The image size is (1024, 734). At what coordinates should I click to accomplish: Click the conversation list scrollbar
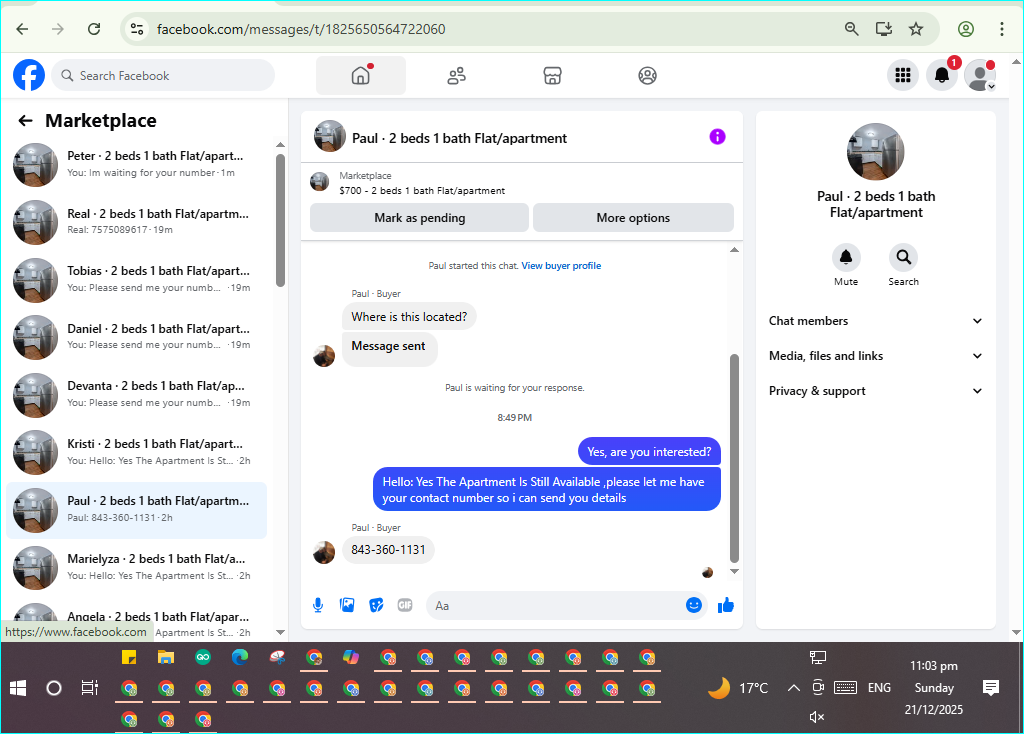pyautogui.click(x=280, y=220)
